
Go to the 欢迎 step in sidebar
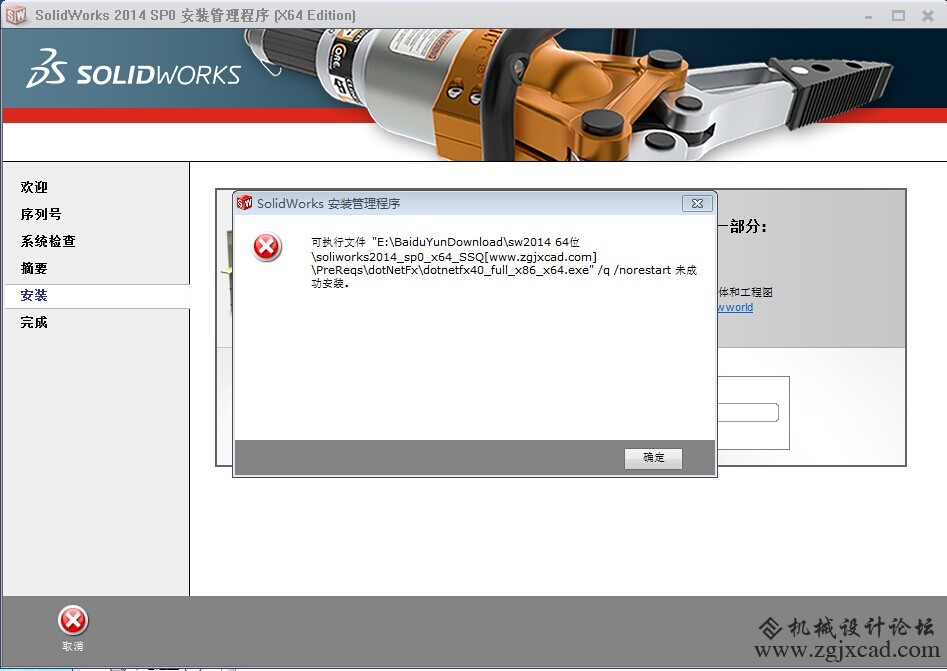(x=34, y=187)
